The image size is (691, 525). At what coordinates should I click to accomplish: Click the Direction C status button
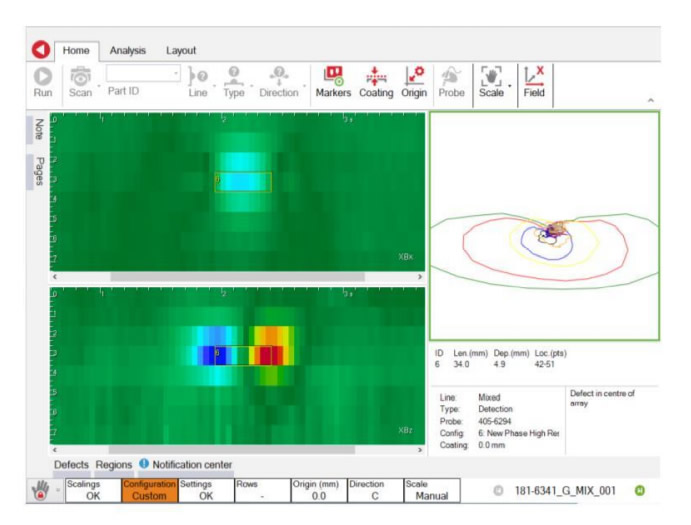click(x=375, y=490)
